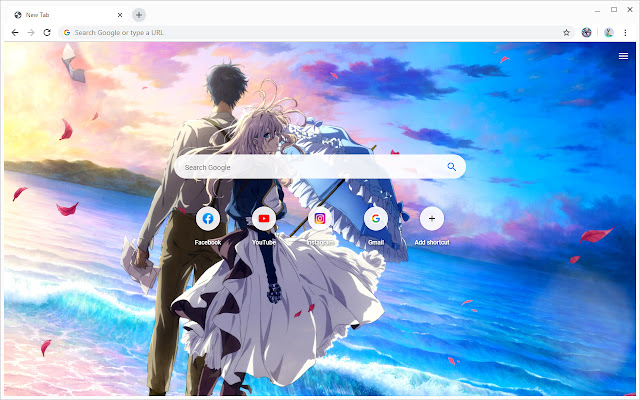Open the Instagram shortcut
Viewport: 640px width, 400px height.
[320, 219]
